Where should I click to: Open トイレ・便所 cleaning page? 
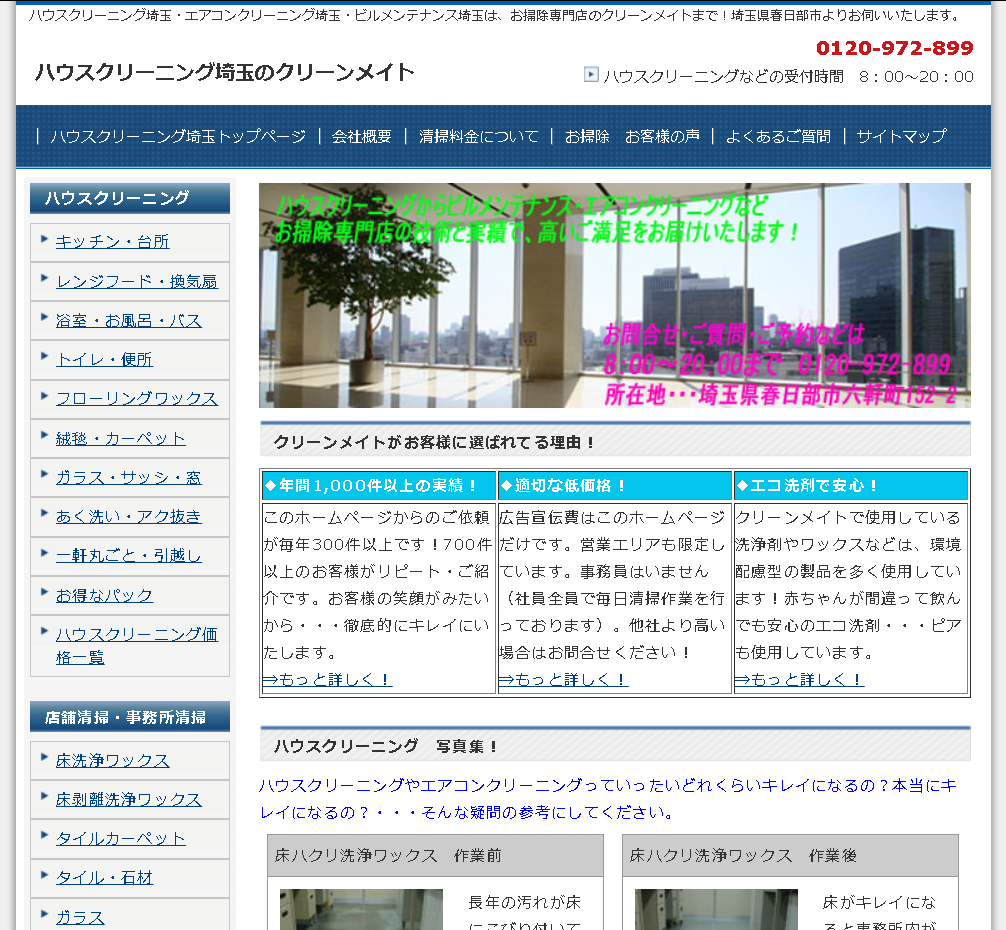click(104, 359)
